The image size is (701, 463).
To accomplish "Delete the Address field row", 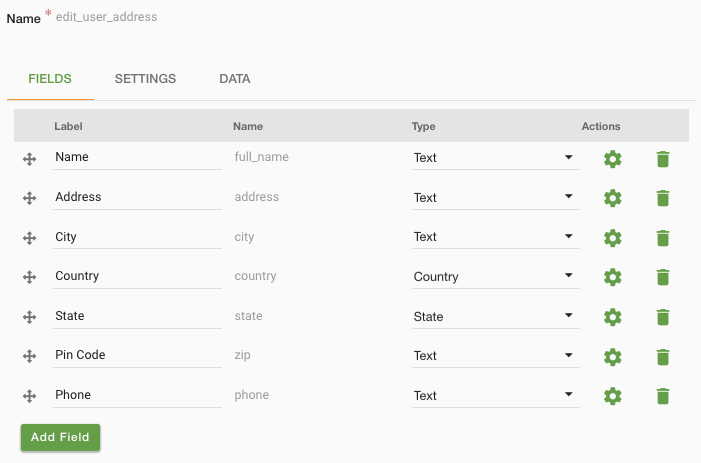I will click(663, 198).
